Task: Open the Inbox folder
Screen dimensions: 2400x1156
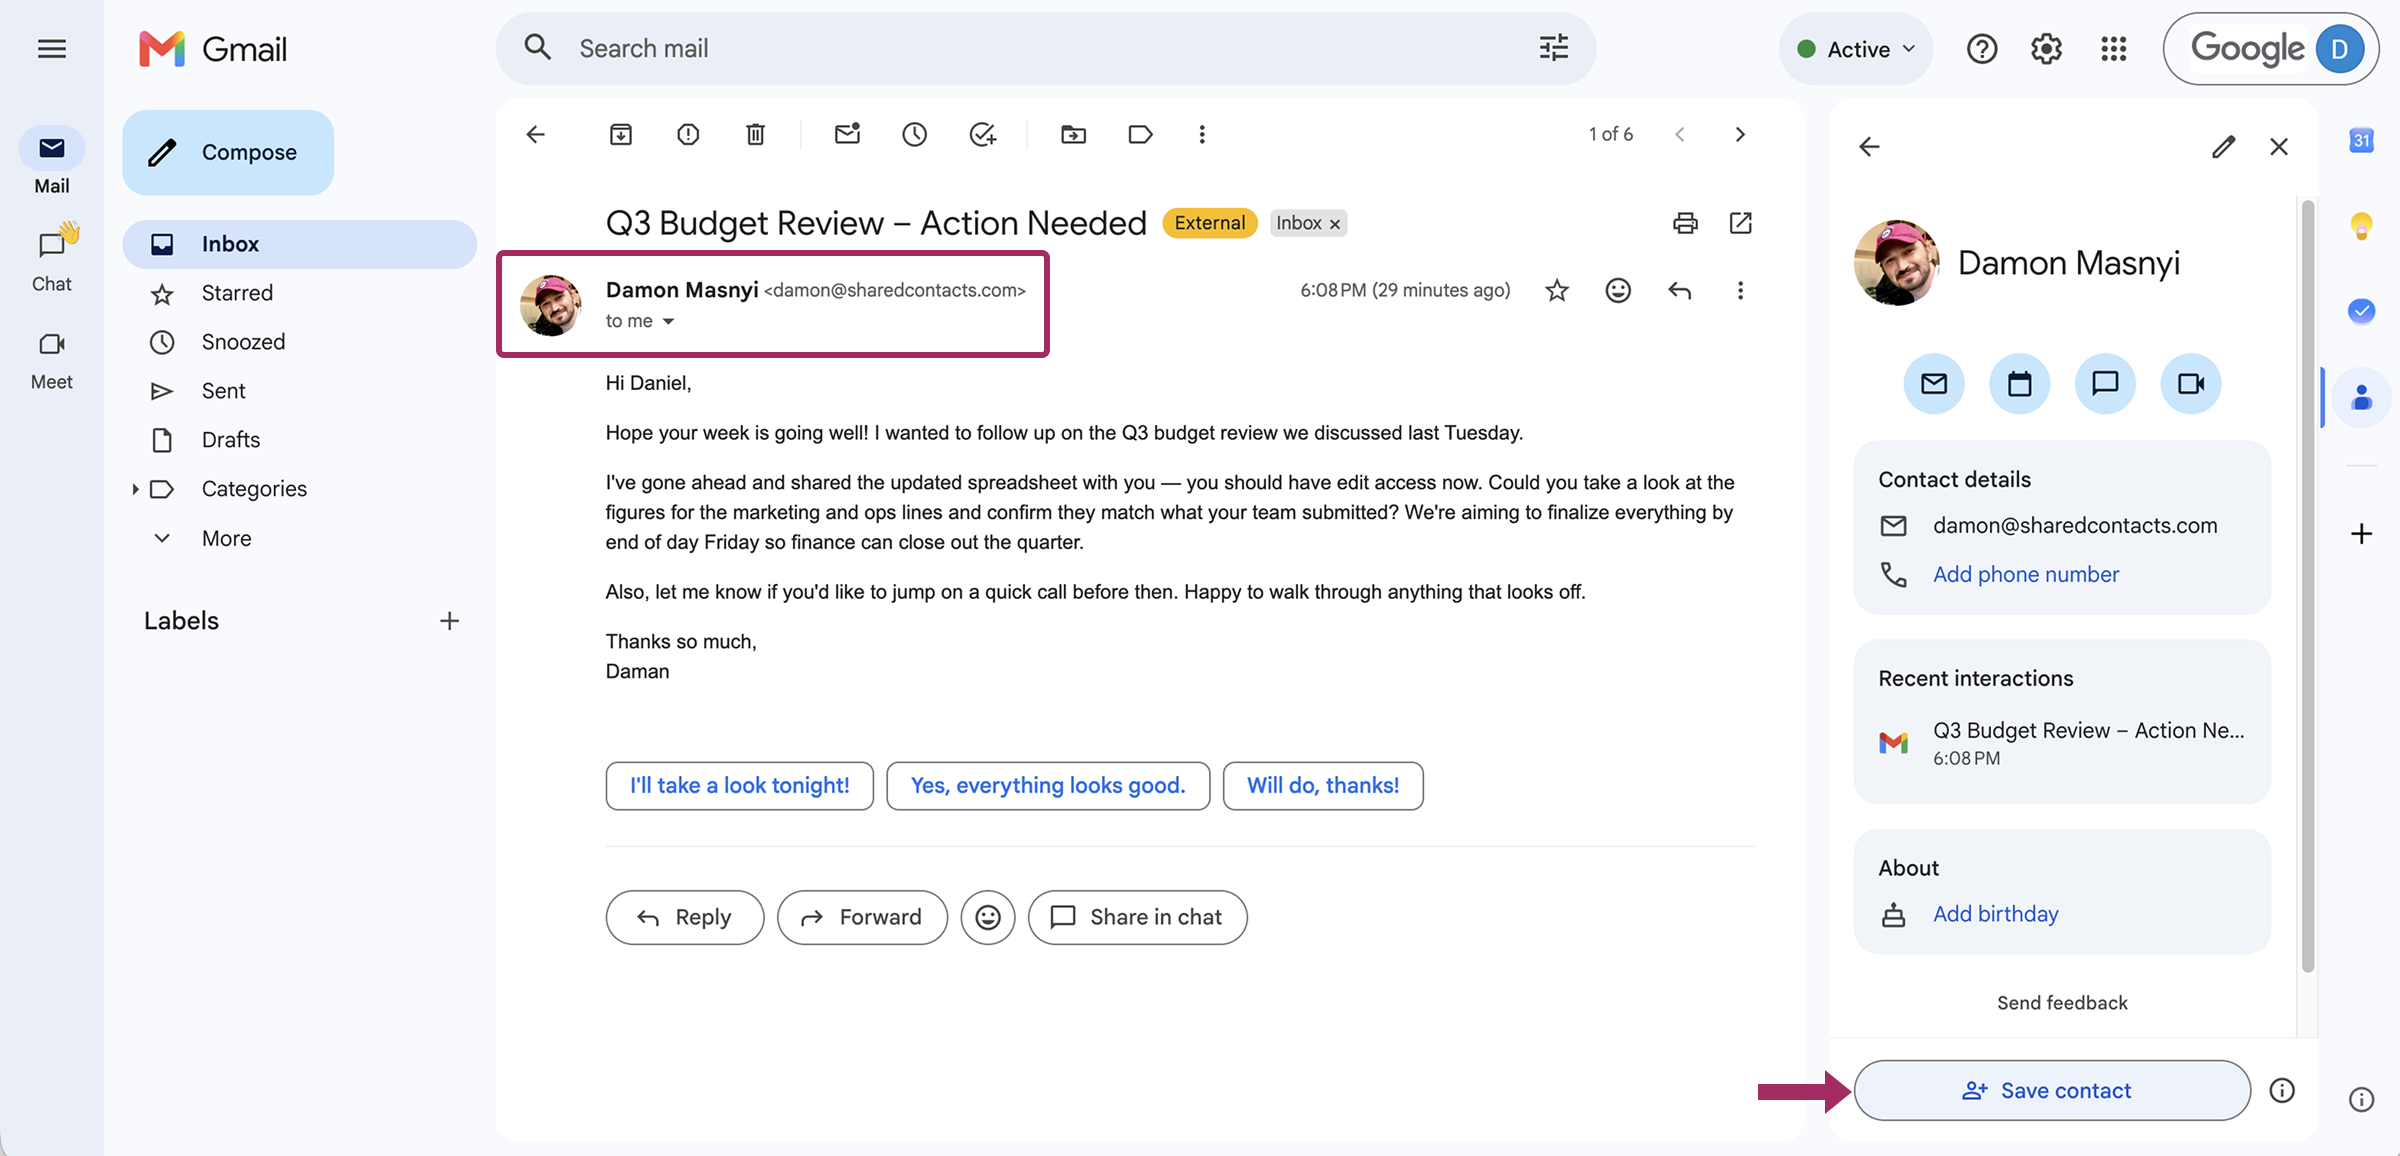Action: 299,244
